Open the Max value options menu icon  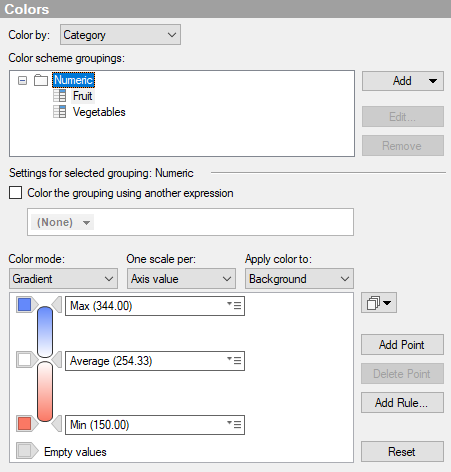coord(234,305)
